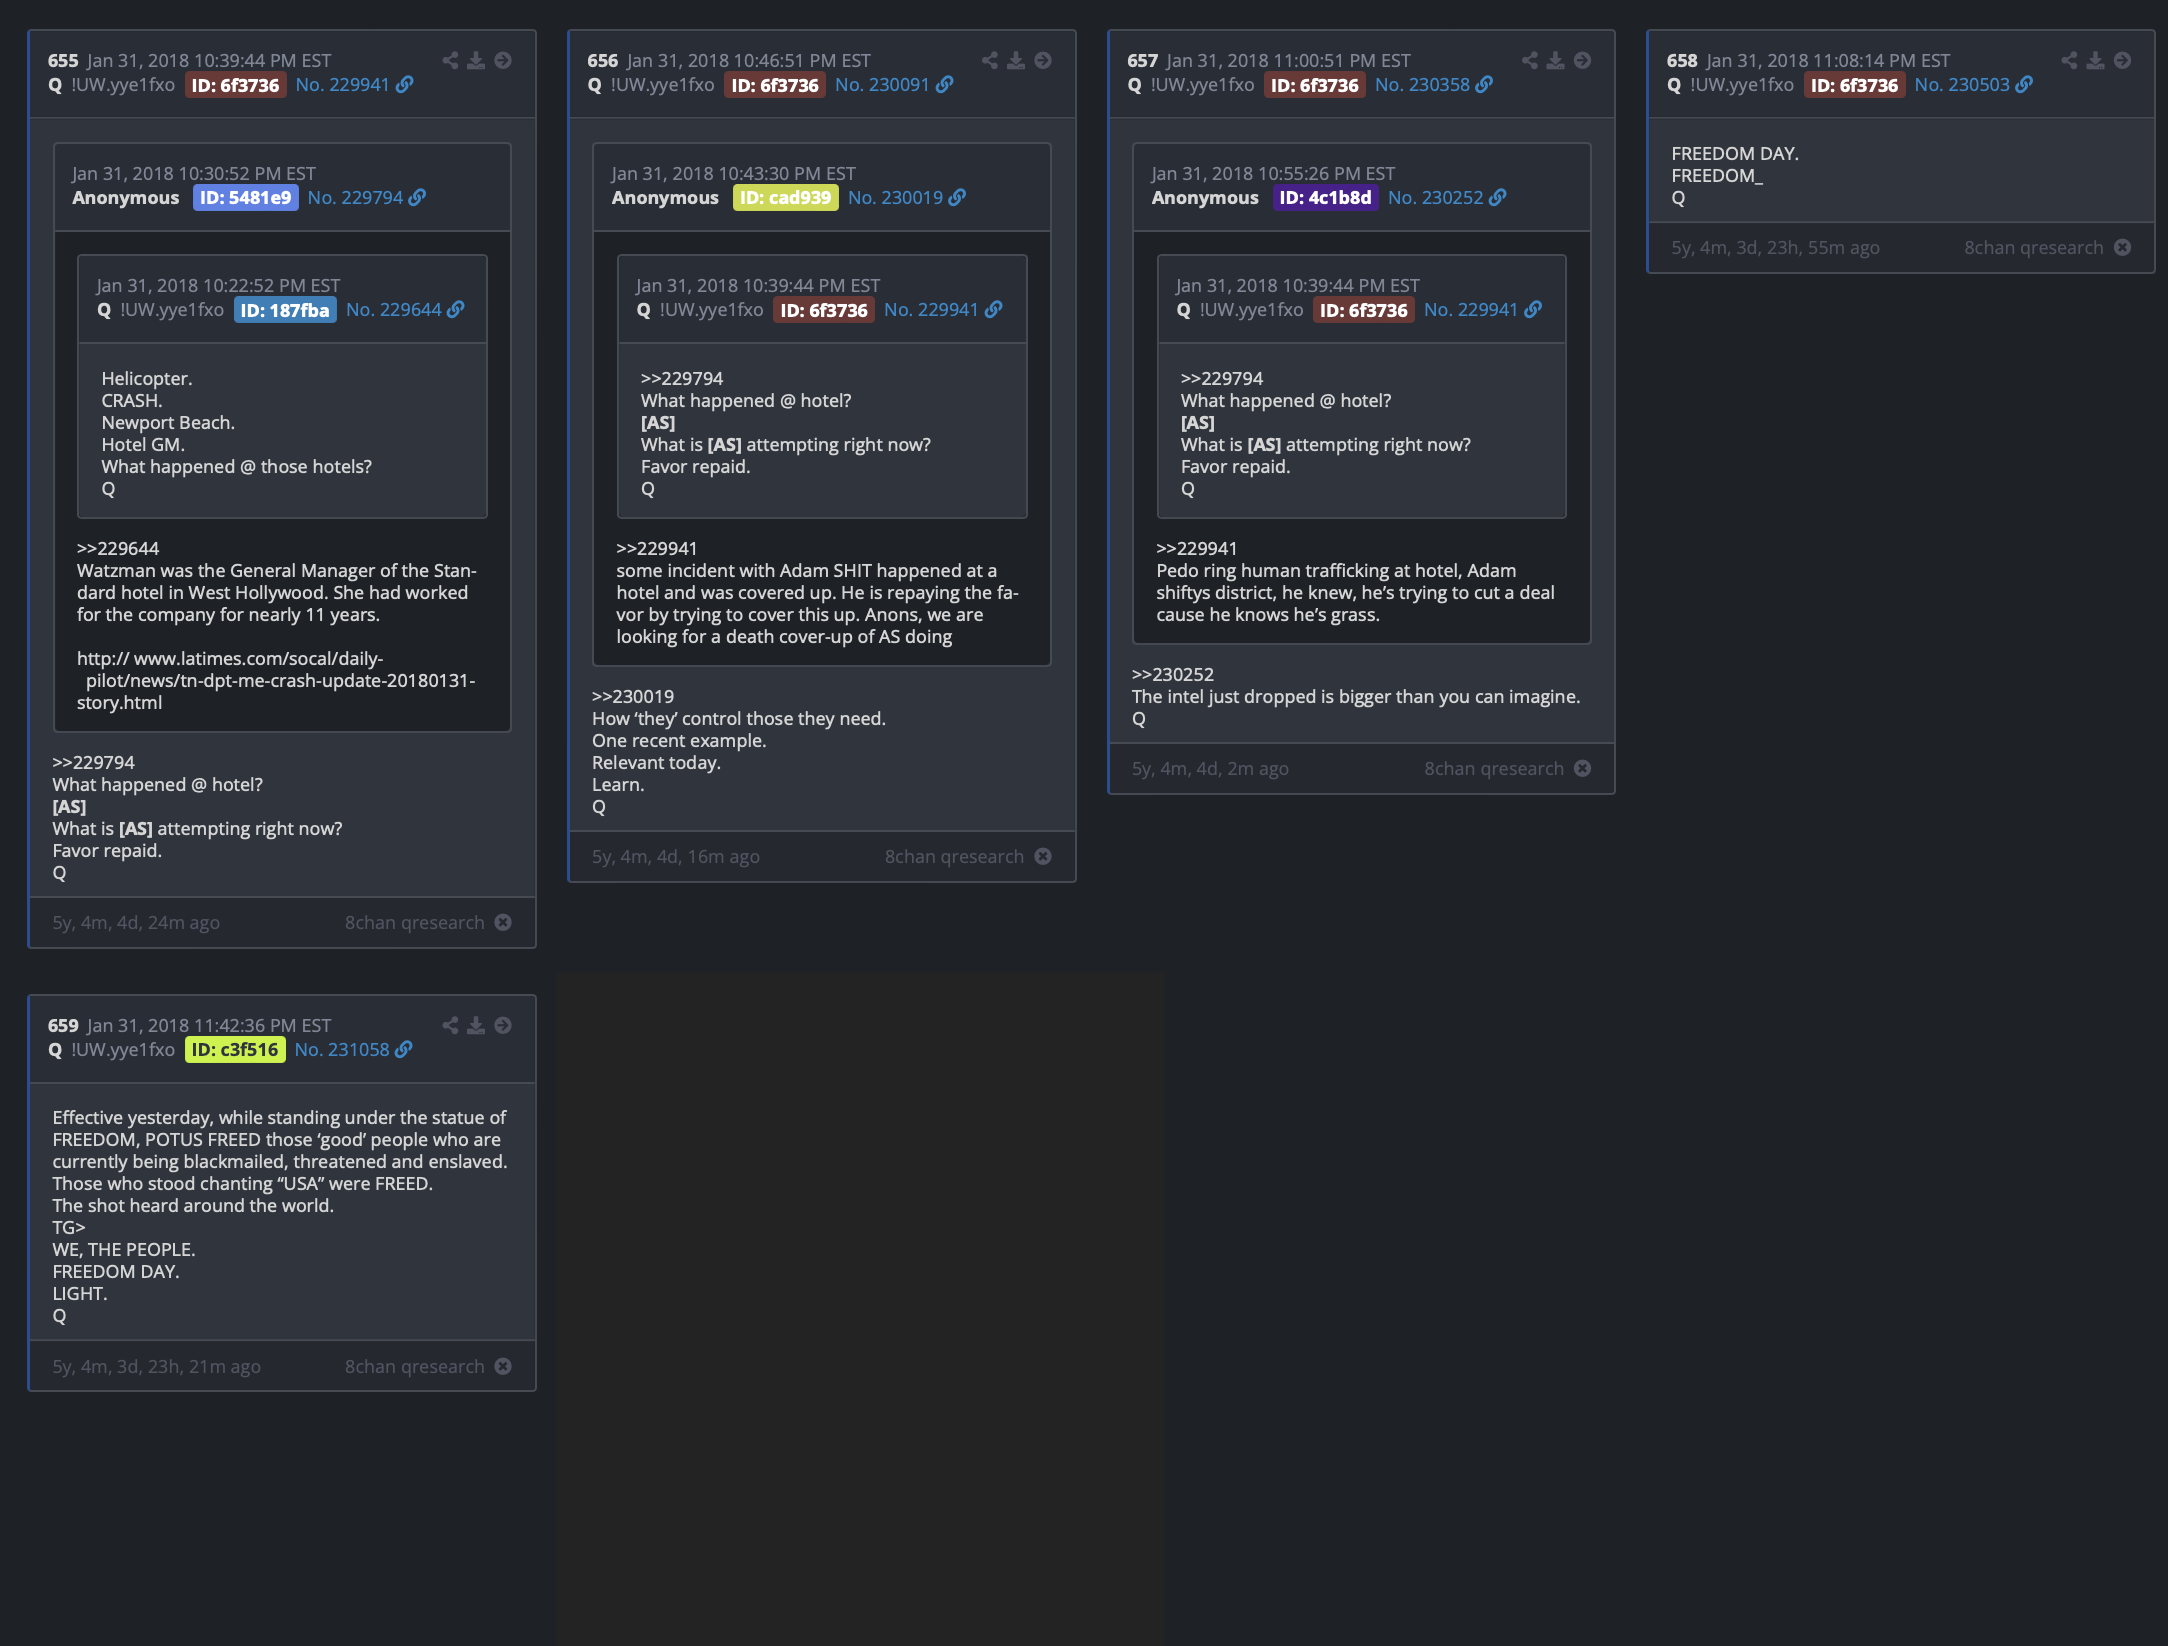
Task: Click 8chan qresearch label on post 658
Action: (x=2034, y=247)
